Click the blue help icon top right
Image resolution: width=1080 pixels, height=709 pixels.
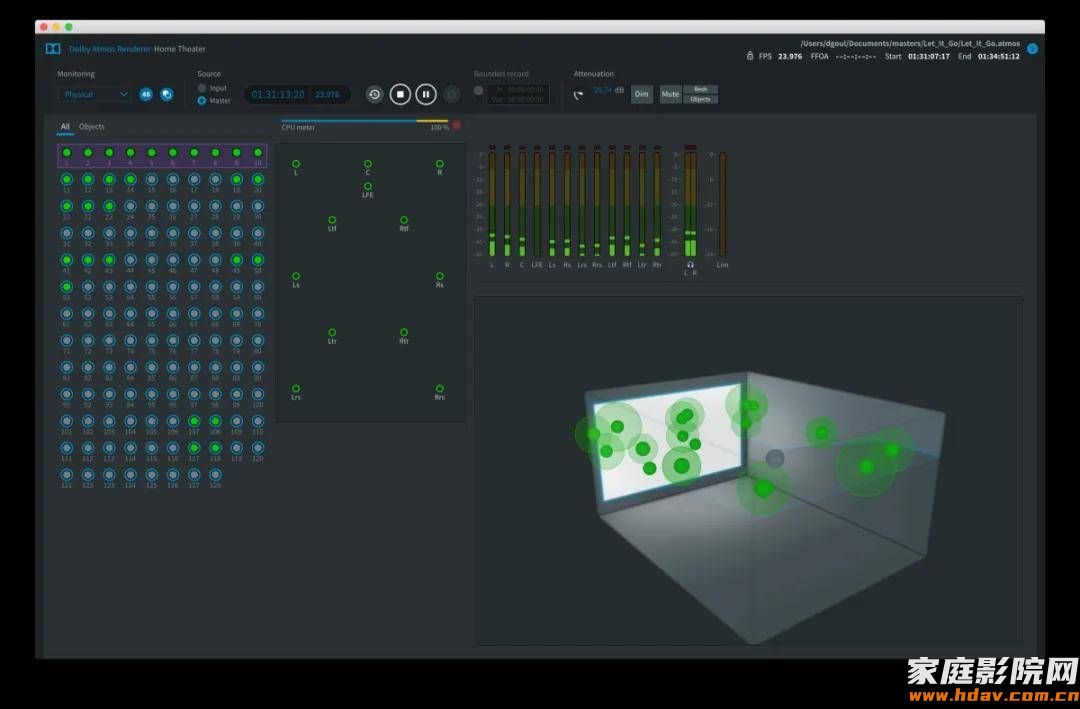click(1032, 48)
